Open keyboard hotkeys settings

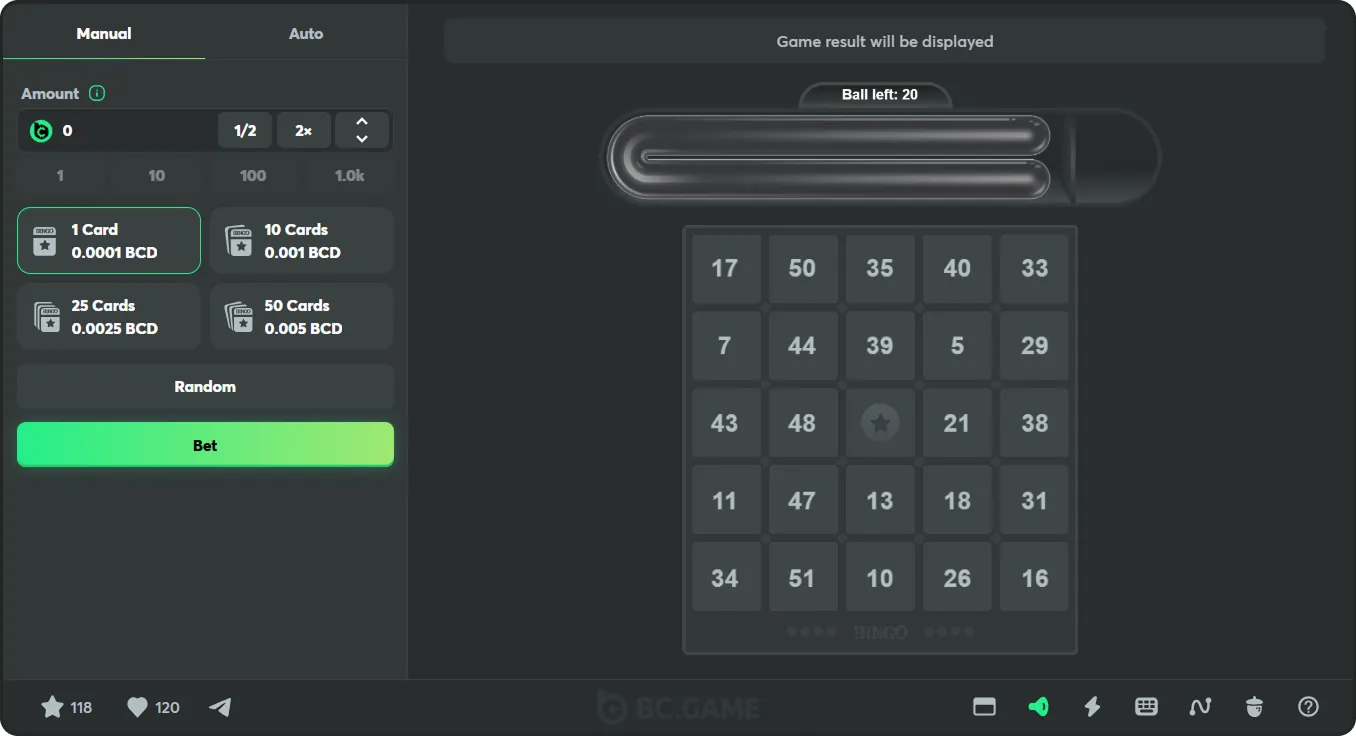click(x=1146, y=707)
